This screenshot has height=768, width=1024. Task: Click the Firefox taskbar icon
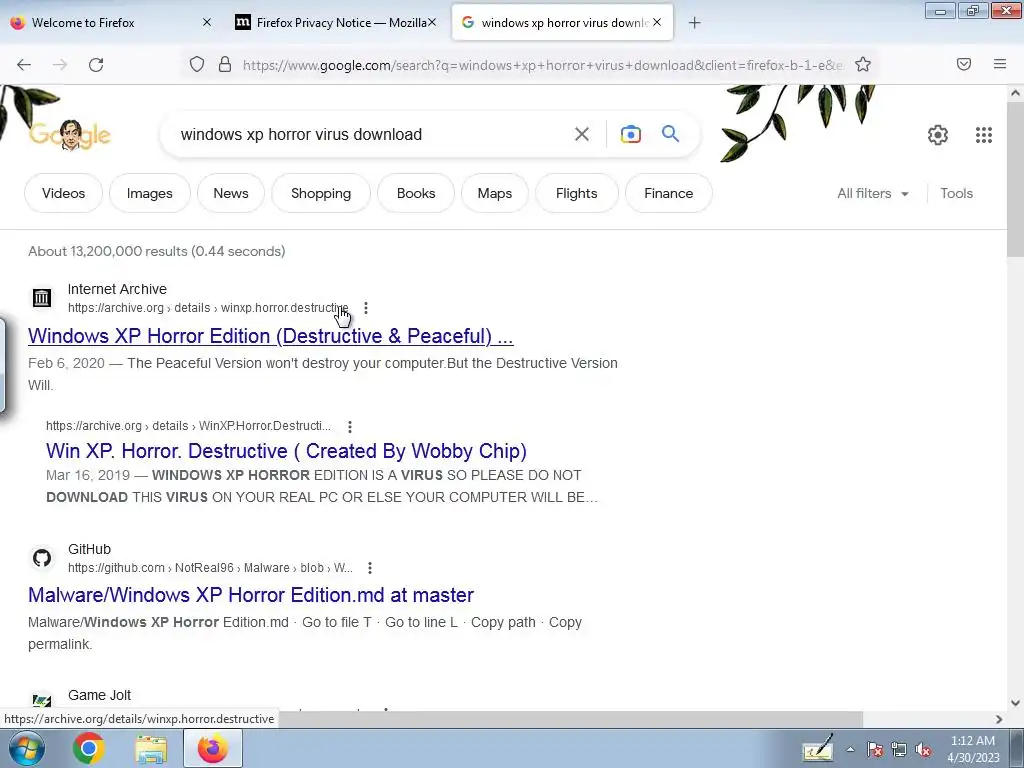pyautogui.click(x=213, y=748)
